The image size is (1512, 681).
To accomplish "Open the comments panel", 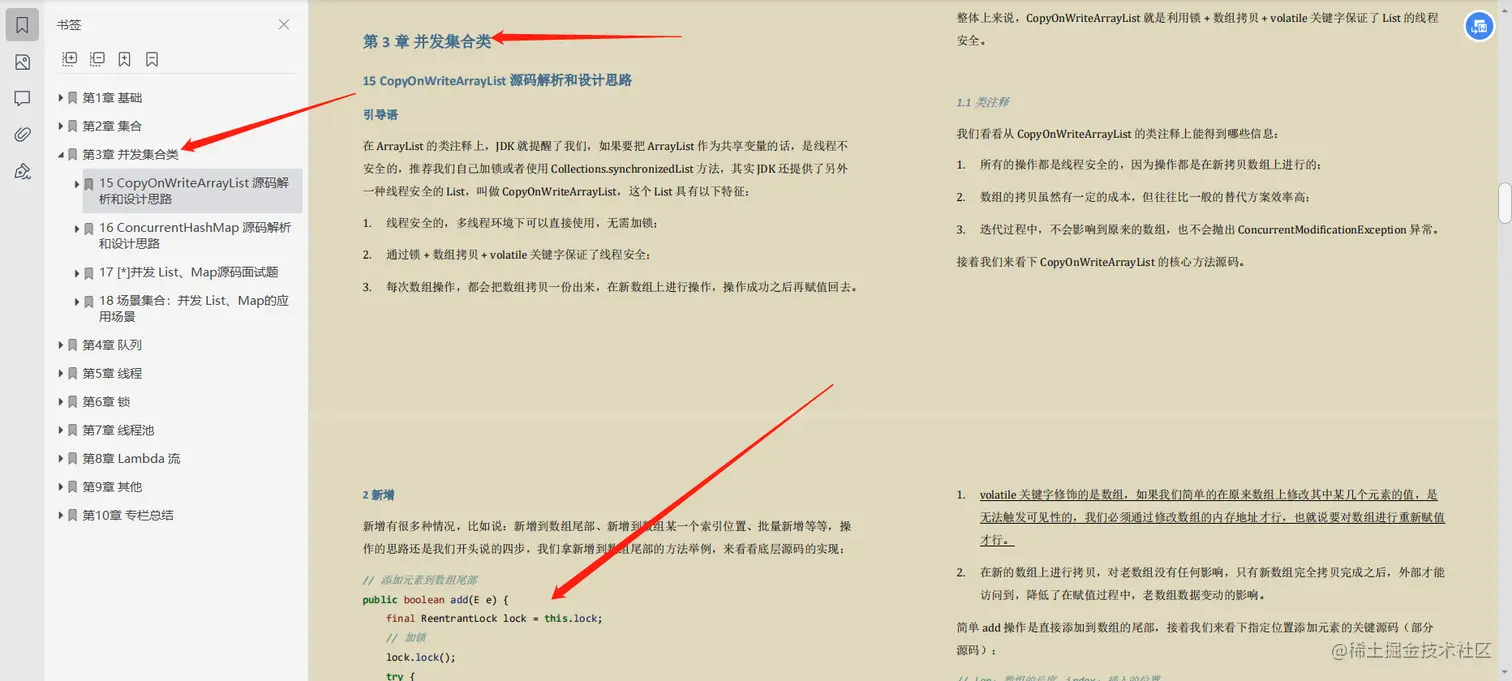I will tap(22, 97).
